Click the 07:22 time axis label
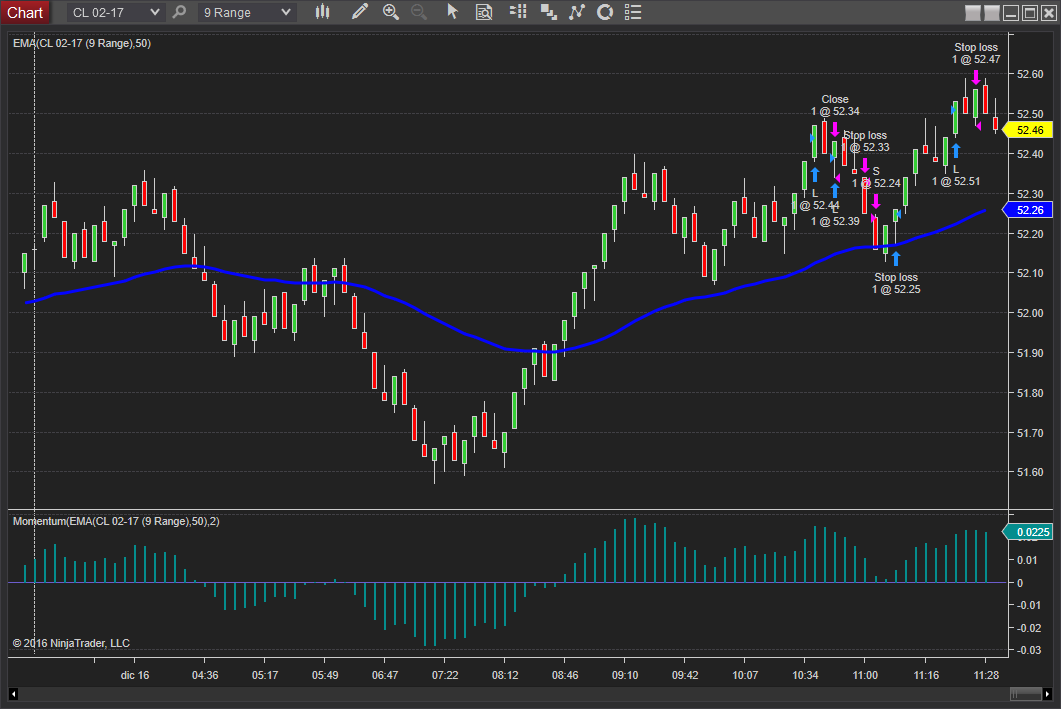 [445, 675]
